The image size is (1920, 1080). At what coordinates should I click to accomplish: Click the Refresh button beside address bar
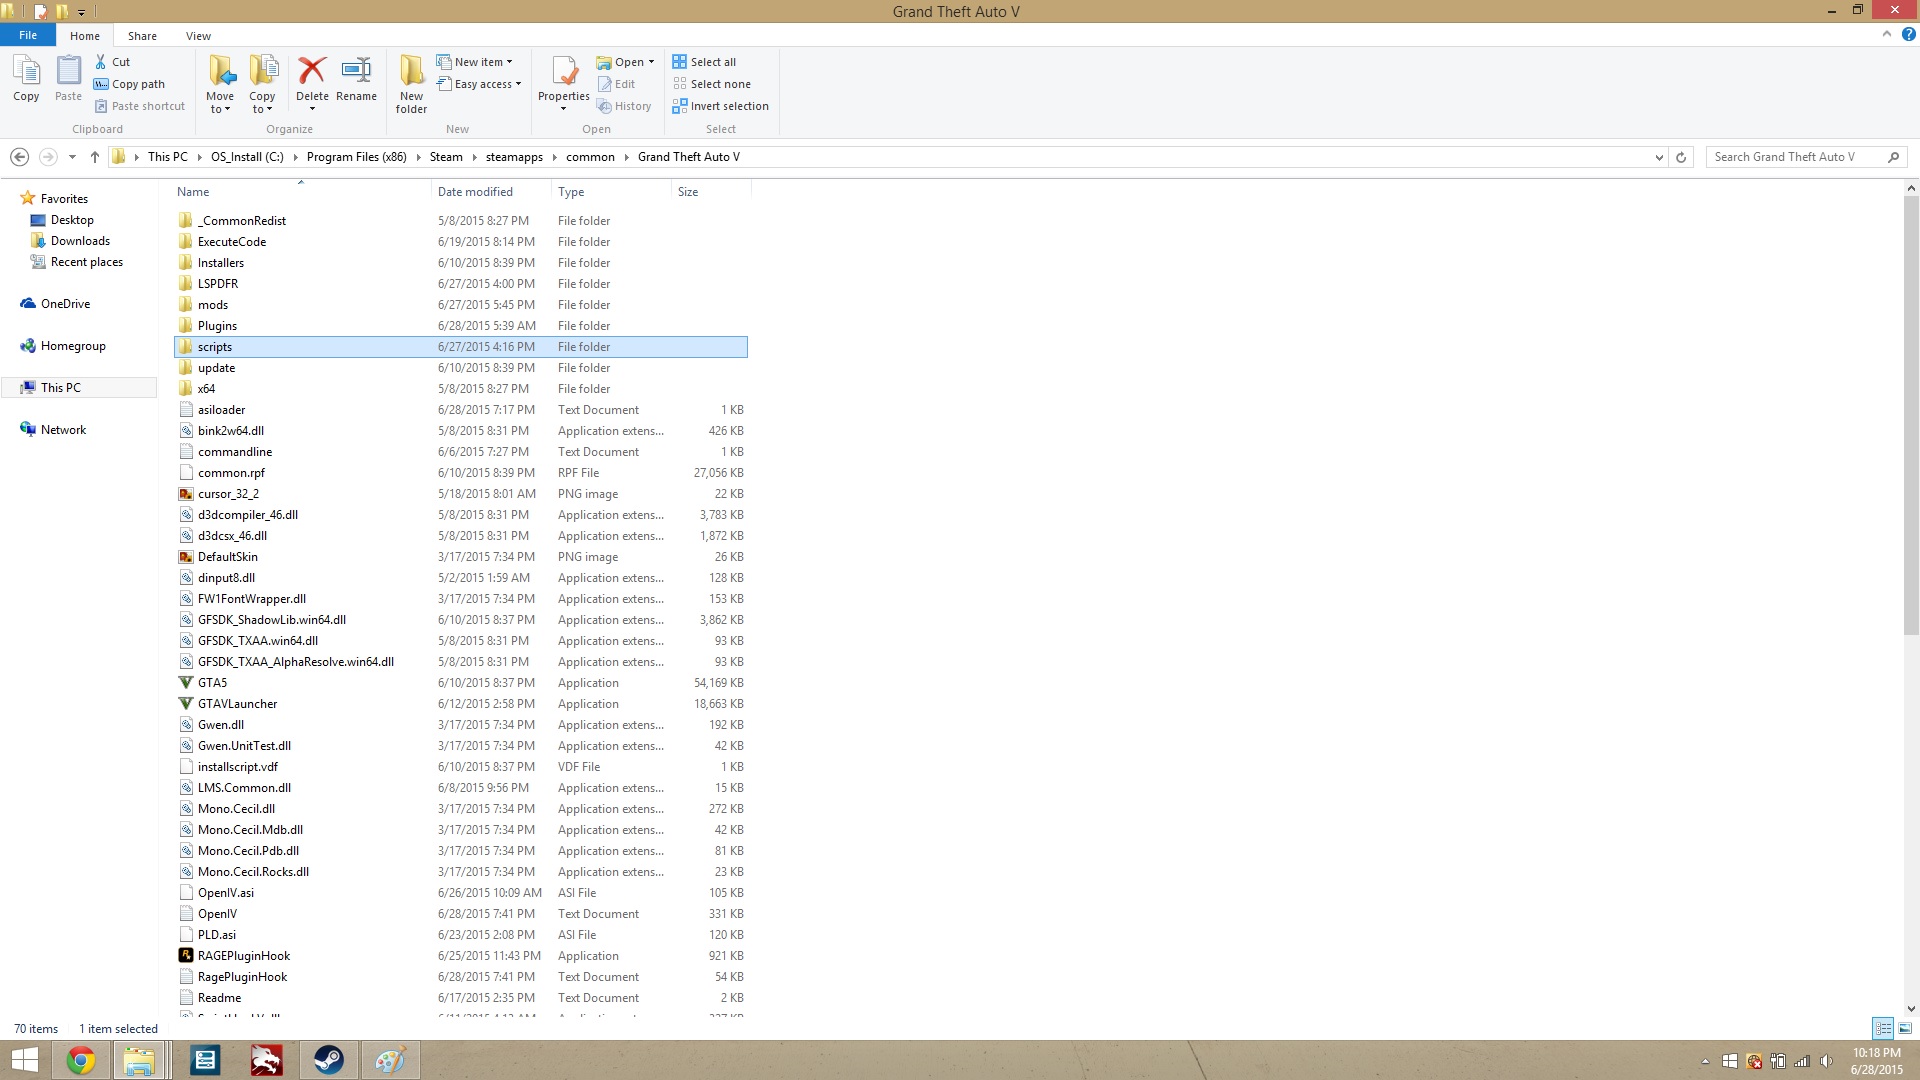(x=1681, y=157)
